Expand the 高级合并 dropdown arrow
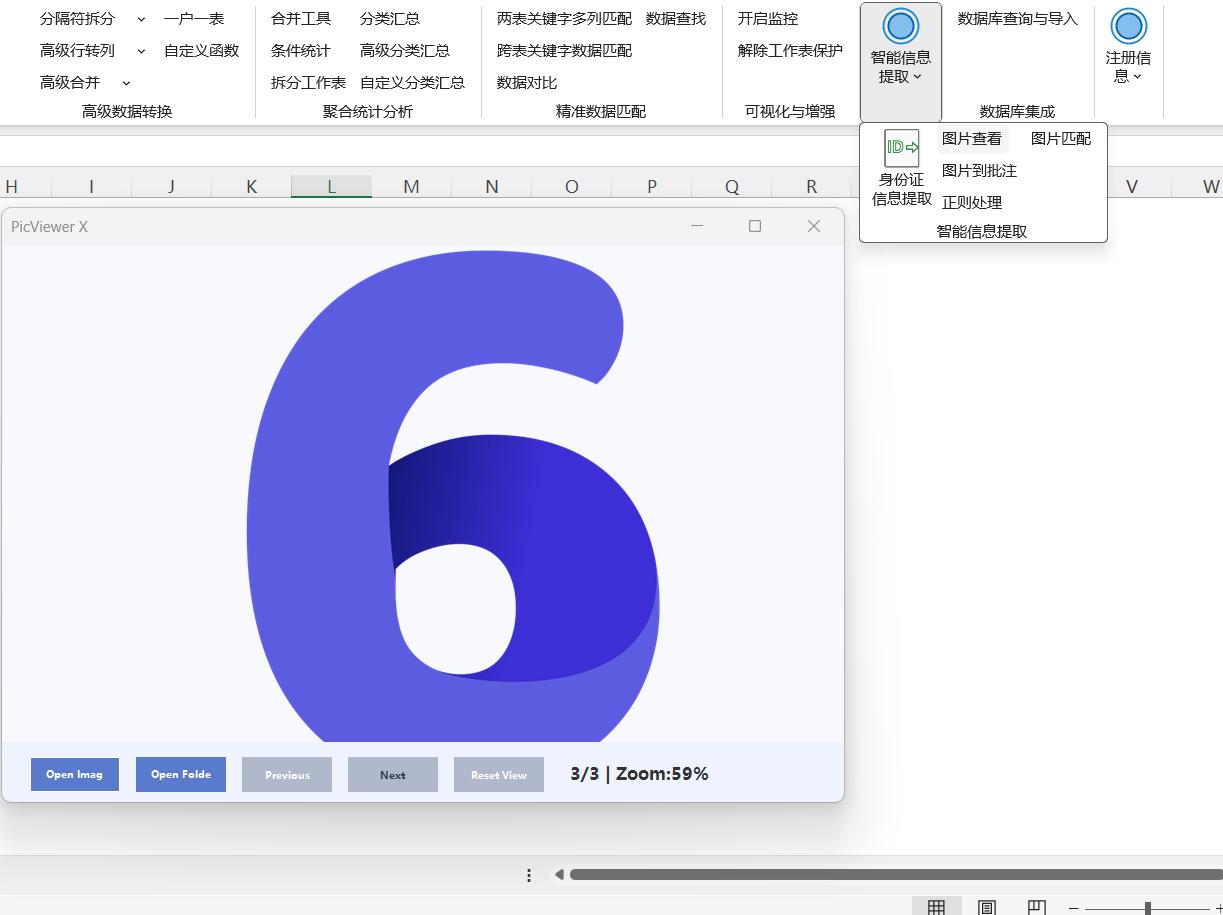The height and width of the screenshot is (915, 1223). click(126, 83)
